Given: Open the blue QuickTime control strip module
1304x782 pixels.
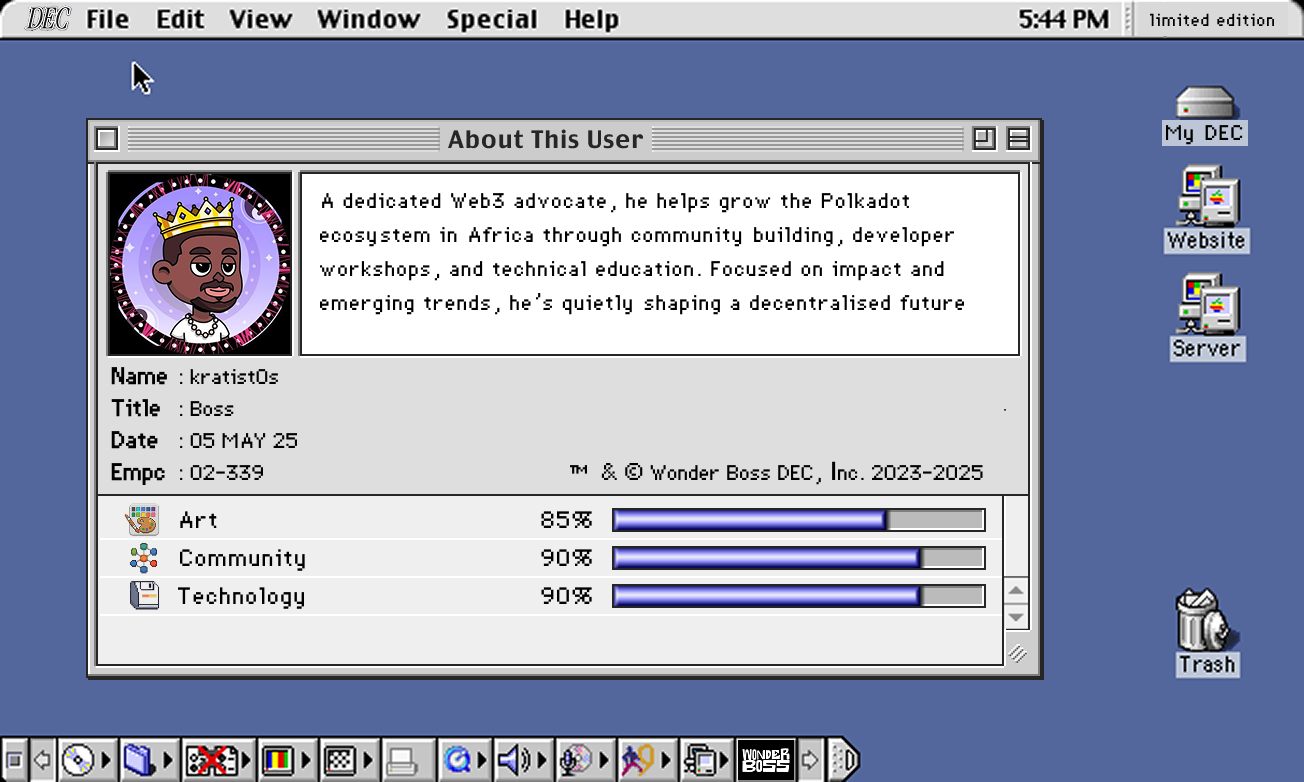Looking at the screenshot, I should tap(465, 761).
